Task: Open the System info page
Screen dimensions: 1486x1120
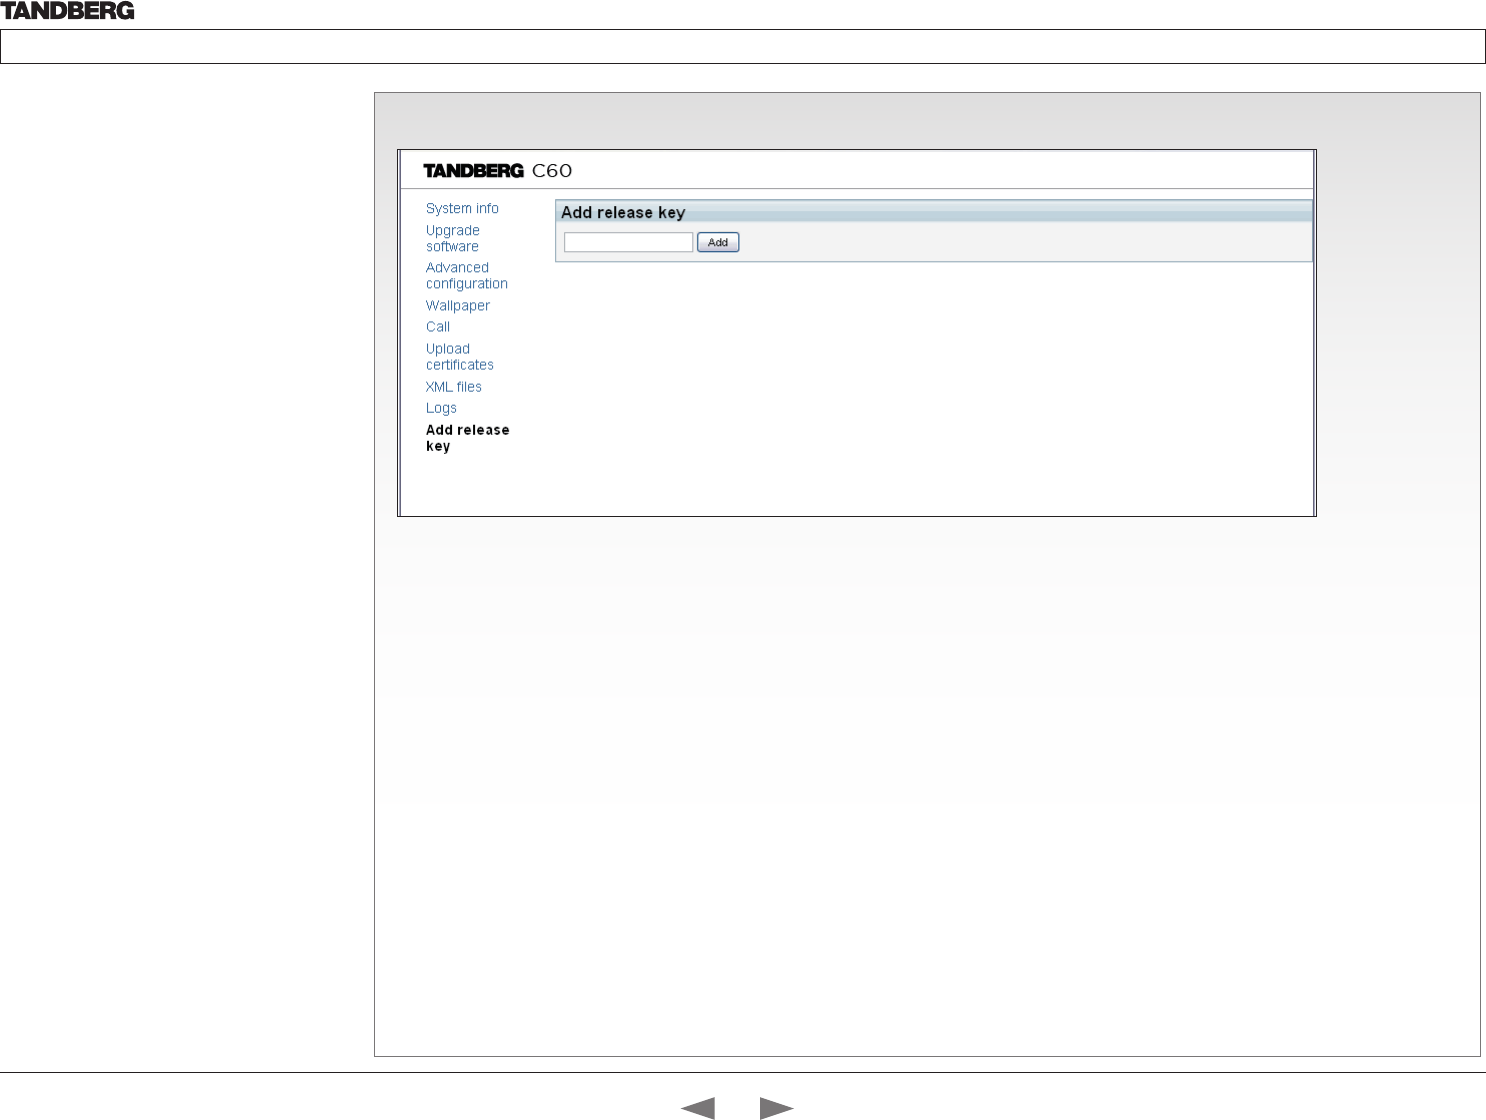Action: [x=462, y=208]
